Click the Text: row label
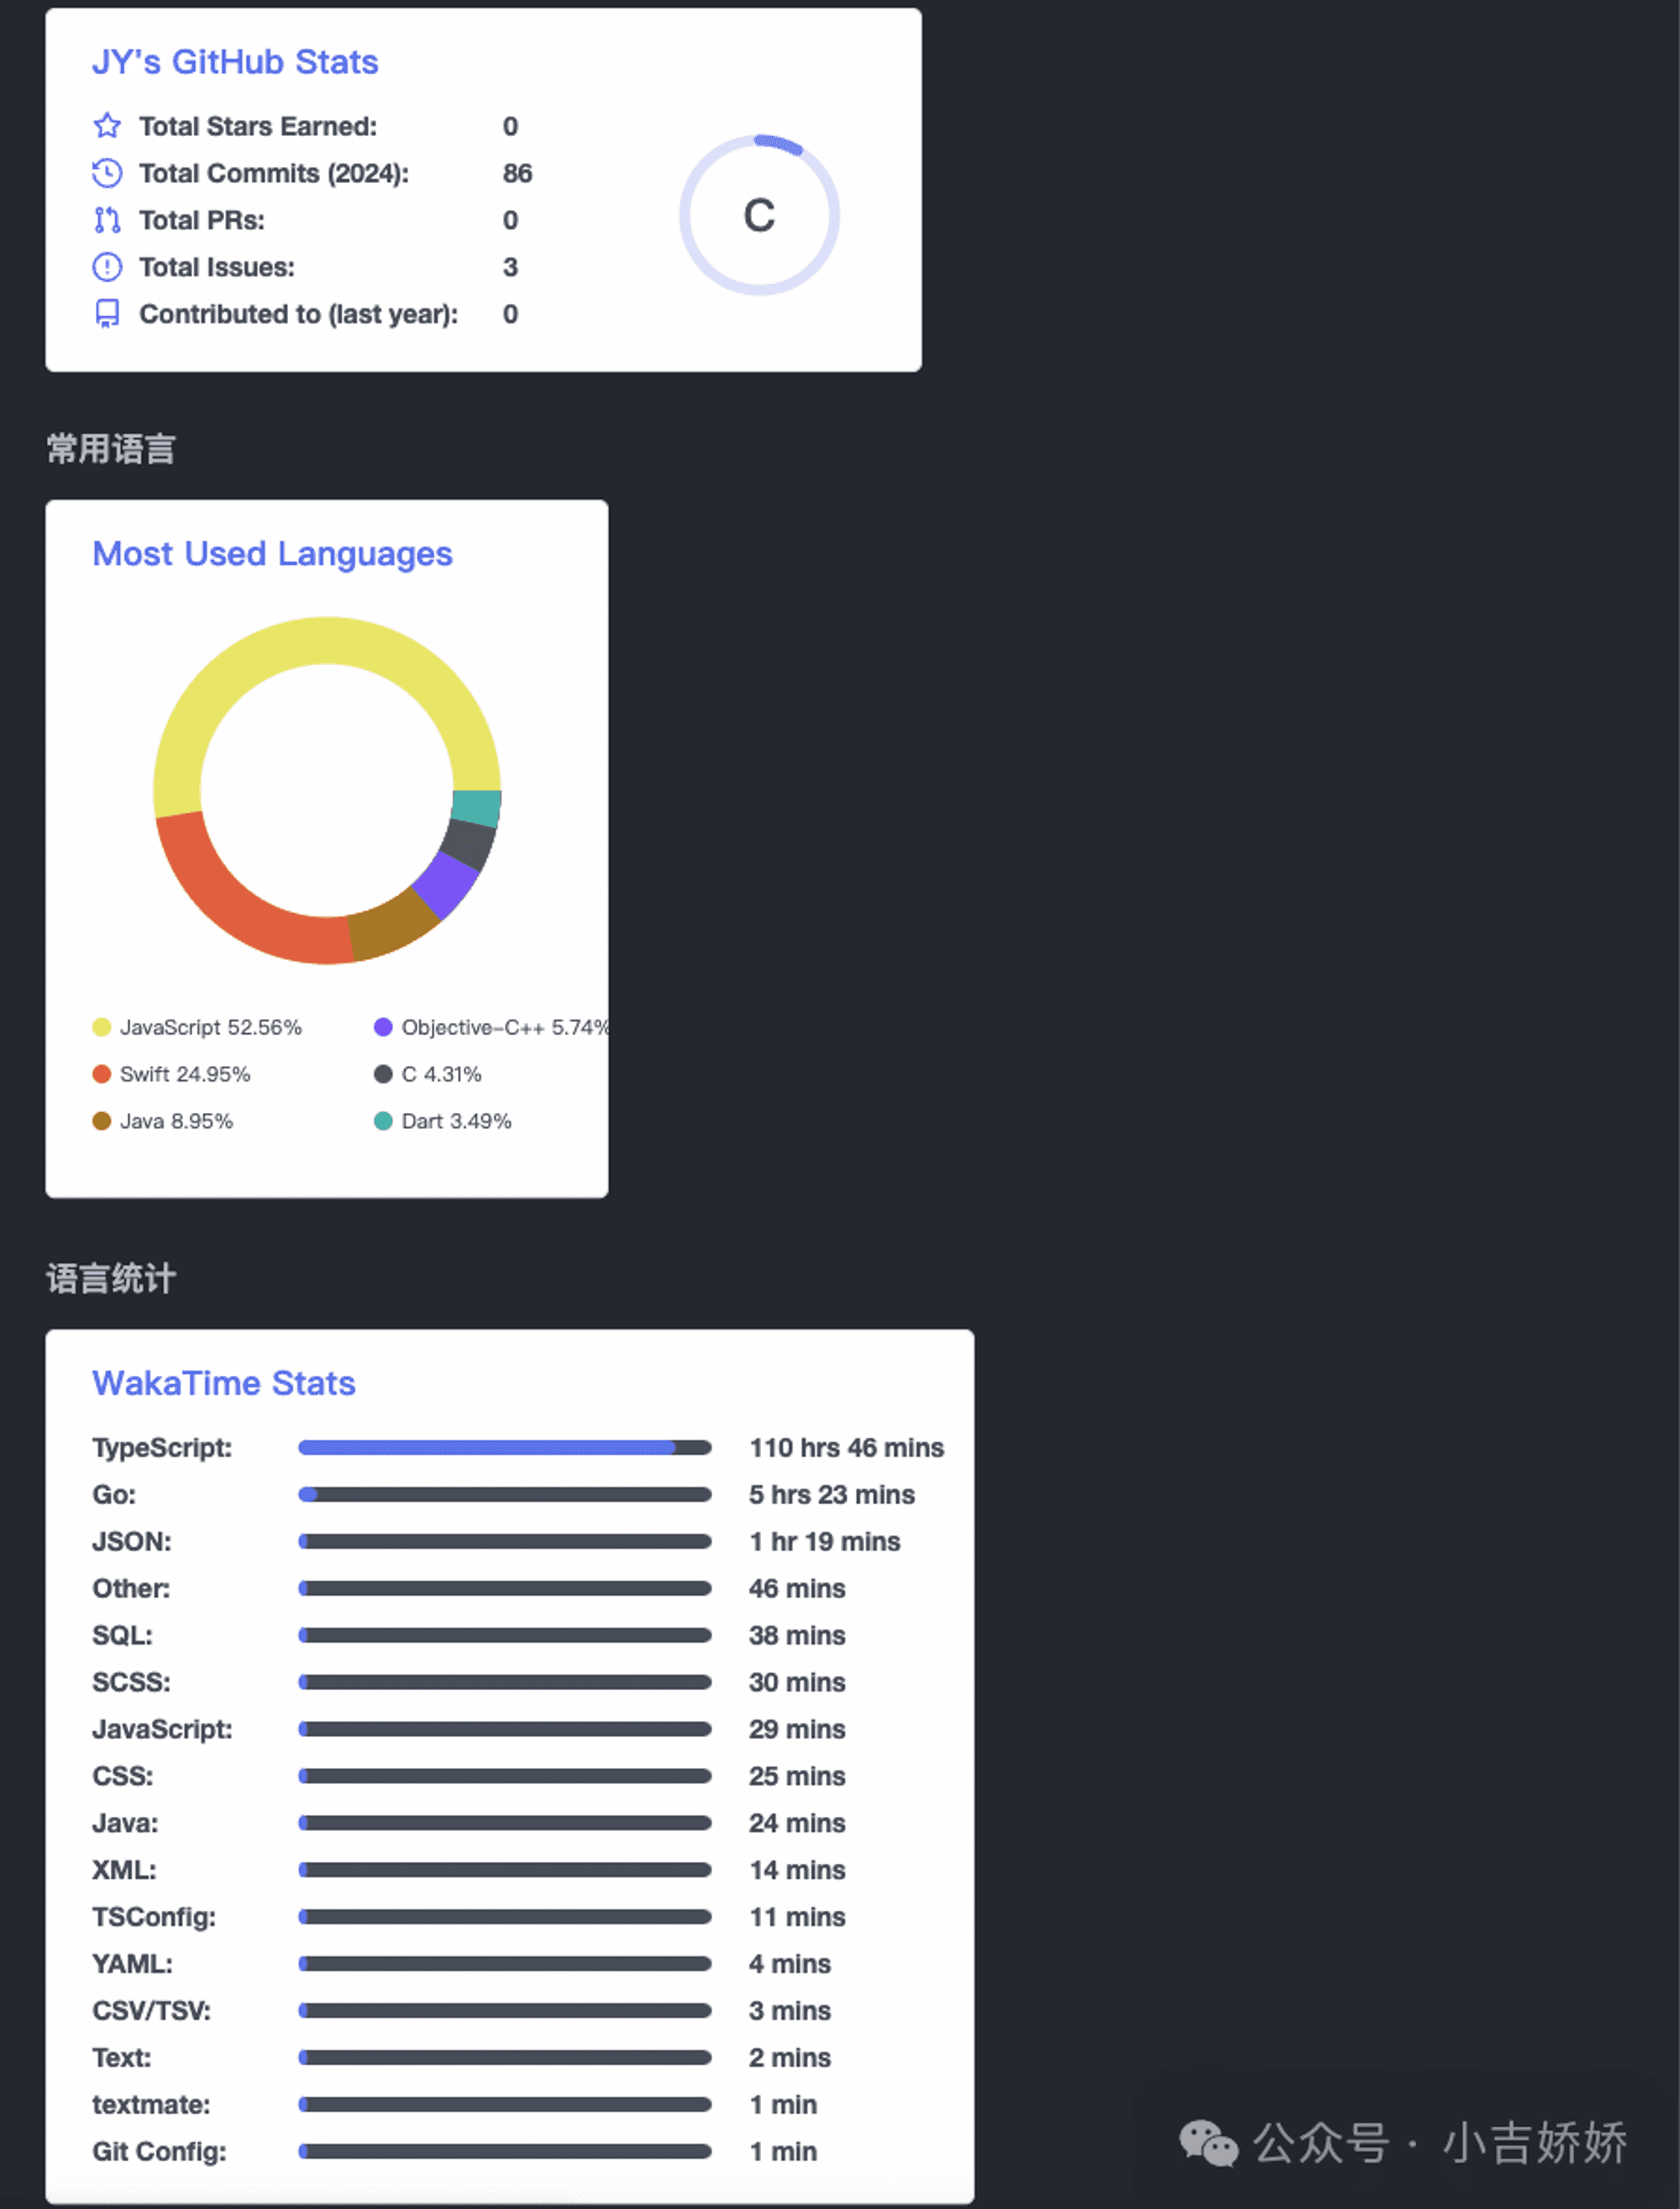Screen dimensions: 1680x2209 click(122, 2057)
